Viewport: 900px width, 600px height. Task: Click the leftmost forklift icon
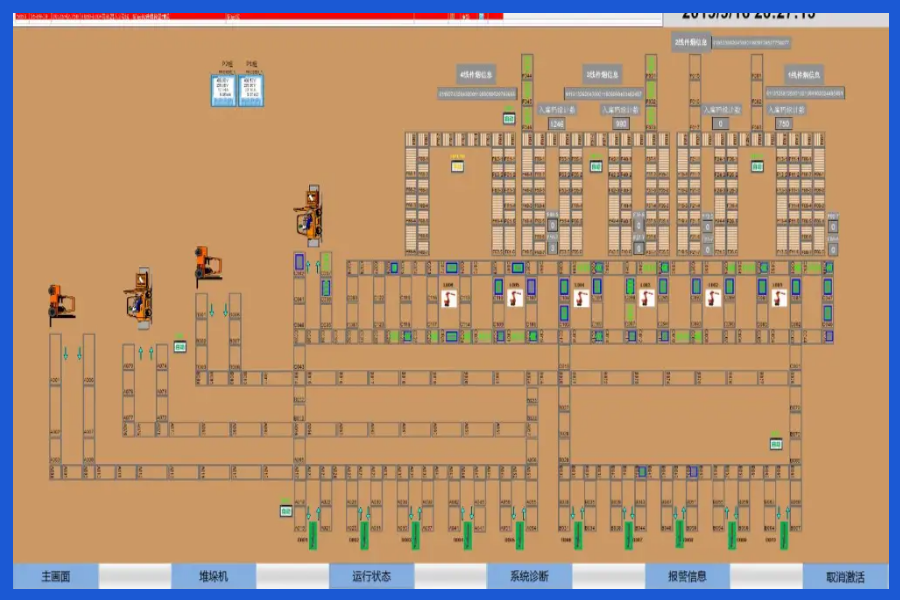tap(61, 302)
